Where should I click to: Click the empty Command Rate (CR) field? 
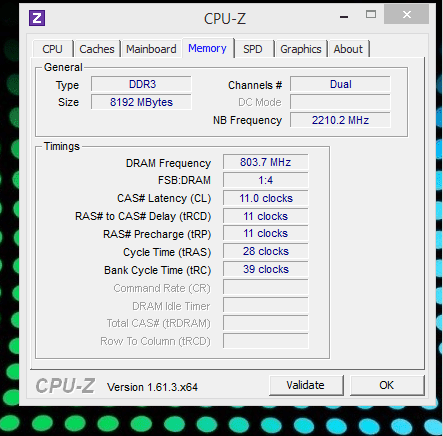click(266, 287)
